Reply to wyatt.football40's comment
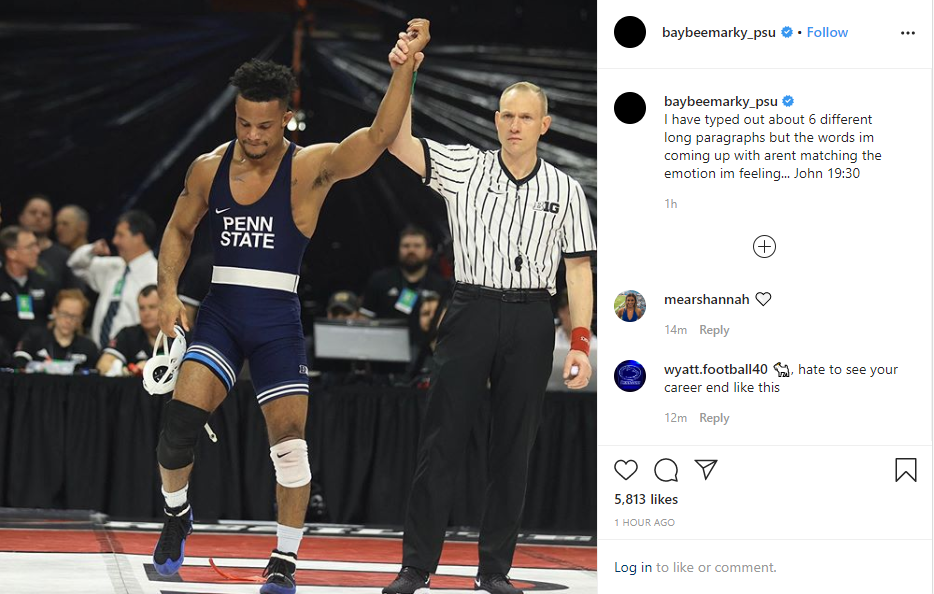 (x=714, y=418)
